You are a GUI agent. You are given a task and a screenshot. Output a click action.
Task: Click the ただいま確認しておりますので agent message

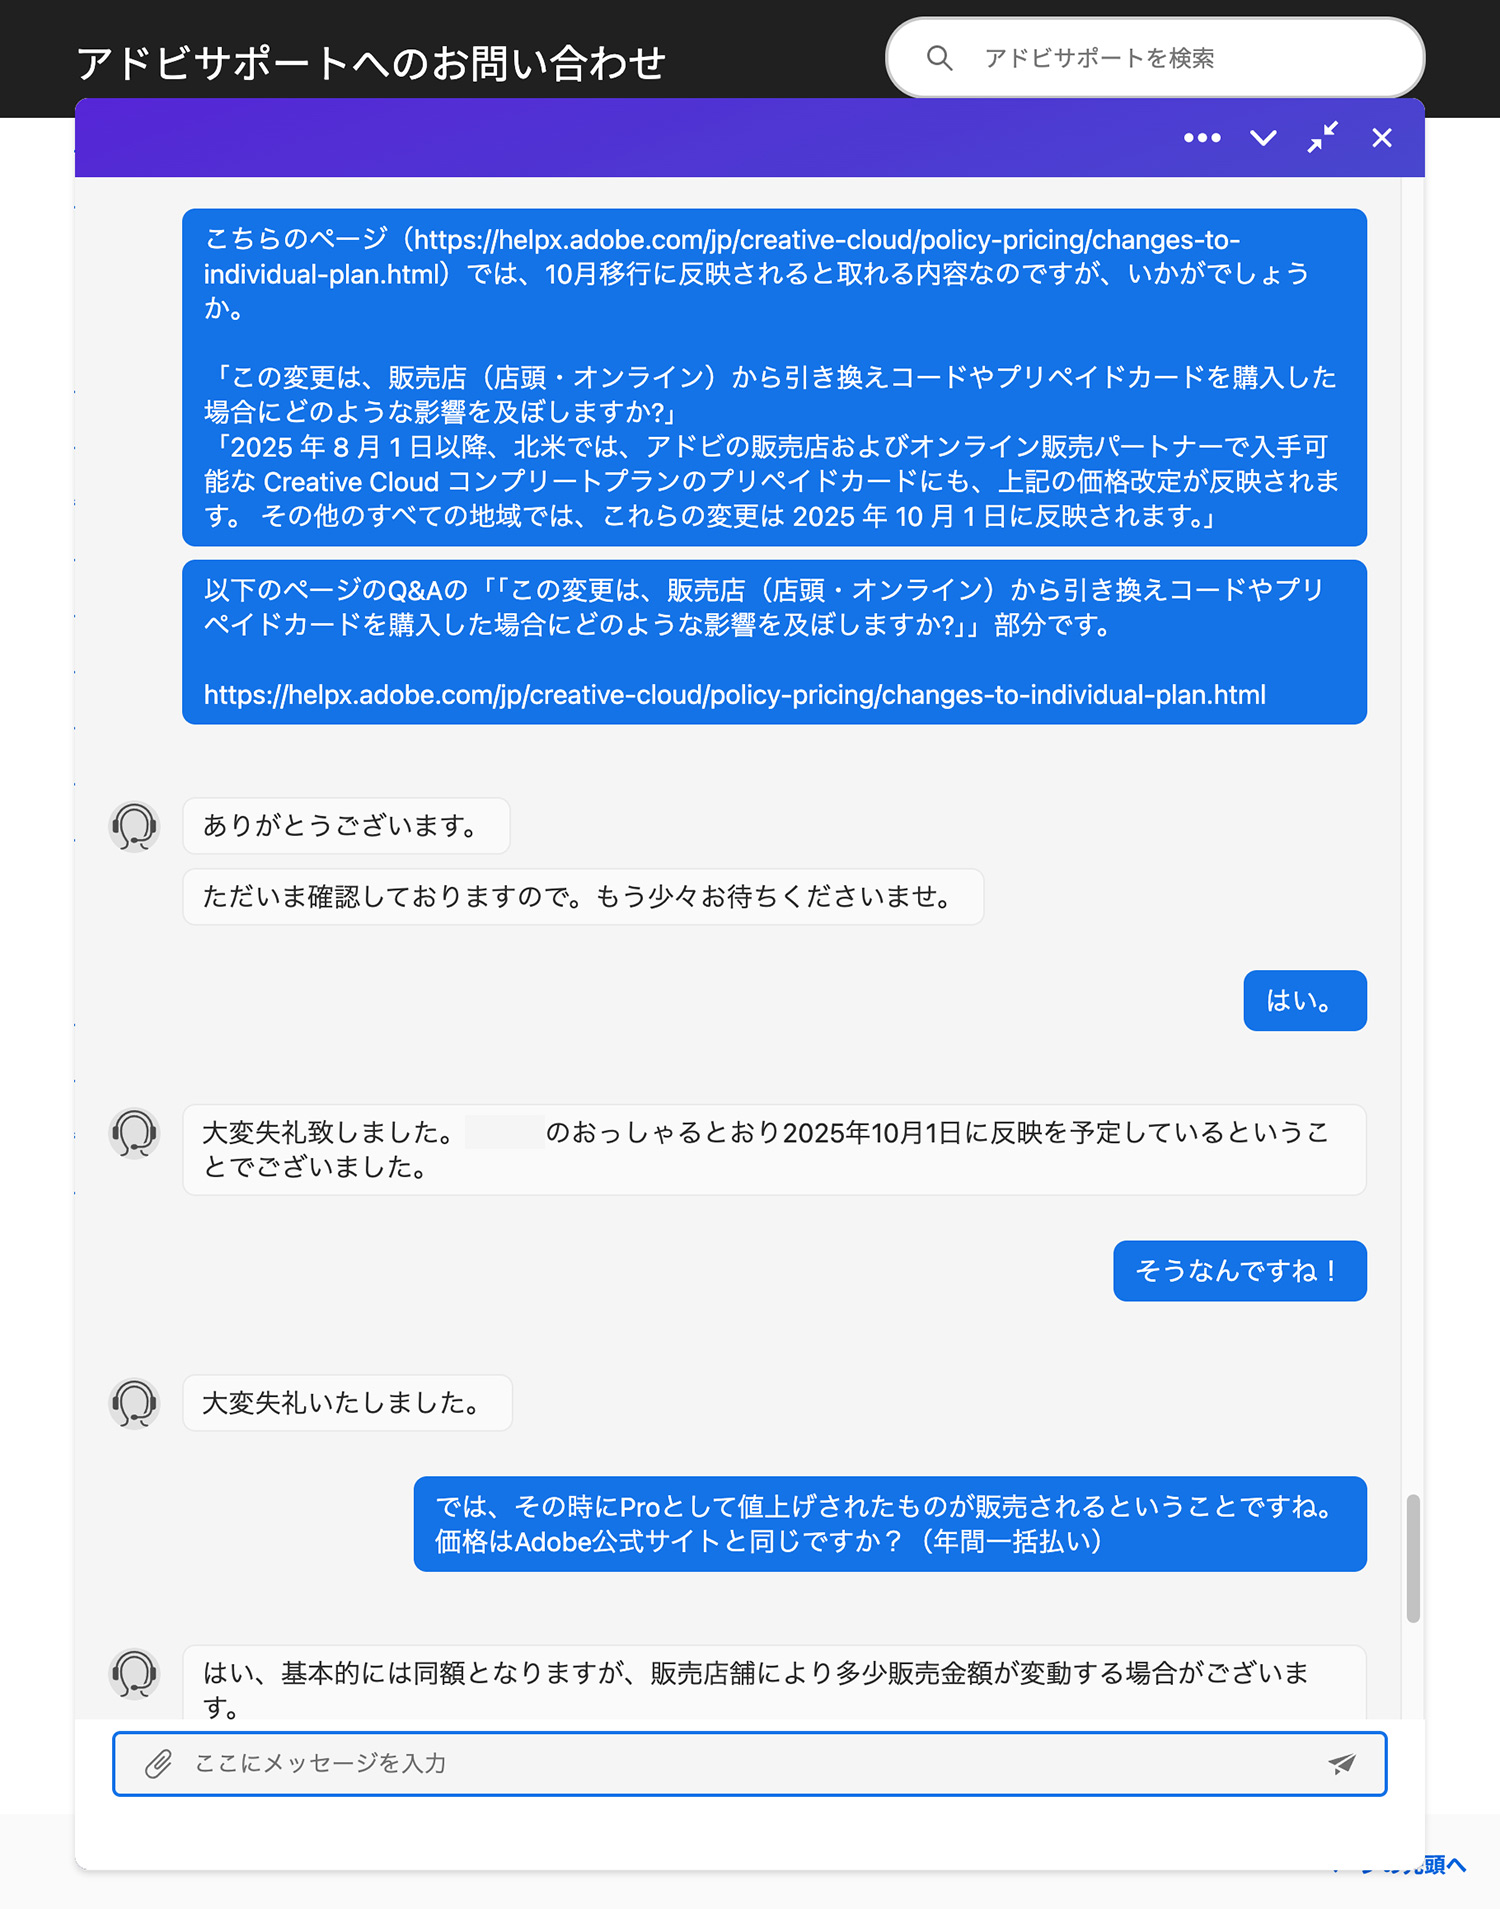click(x=583, y=897)
